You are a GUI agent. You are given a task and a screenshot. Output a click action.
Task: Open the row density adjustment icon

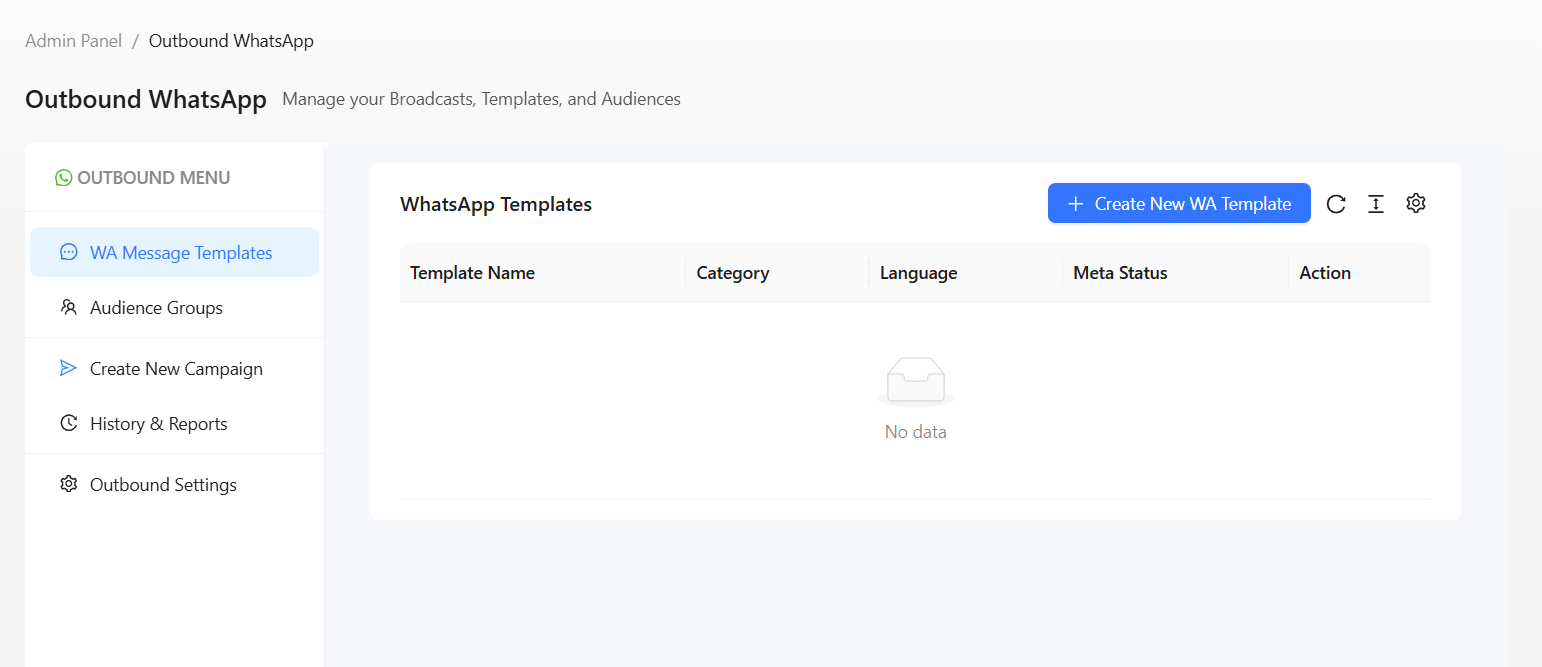[1376, 203]
